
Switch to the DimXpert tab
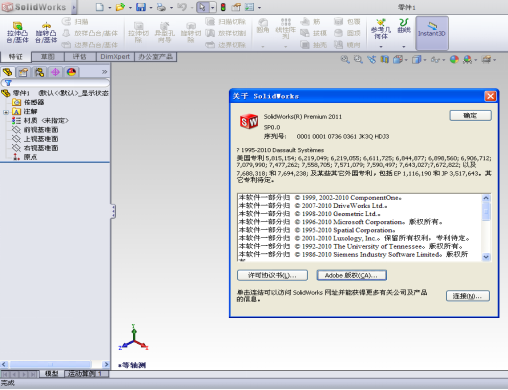[x=115, y=57]
